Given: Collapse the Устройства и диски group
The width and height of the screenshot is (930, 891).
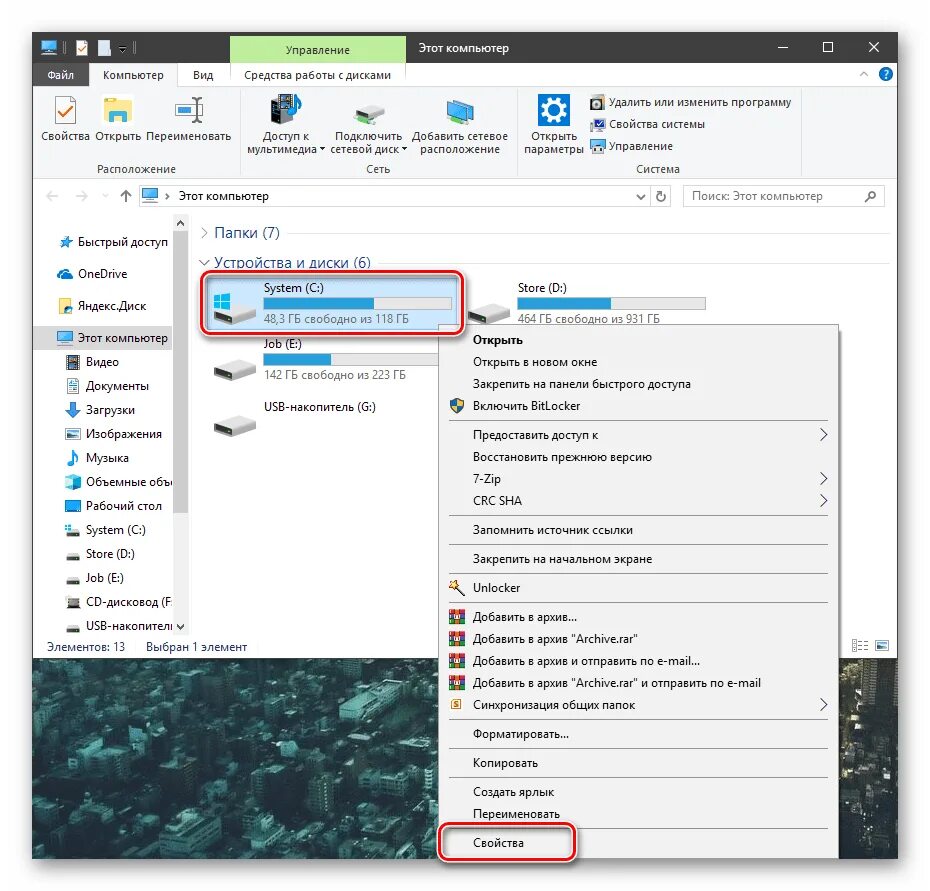Looking at the screenshot, I should (x=204, y=262).
